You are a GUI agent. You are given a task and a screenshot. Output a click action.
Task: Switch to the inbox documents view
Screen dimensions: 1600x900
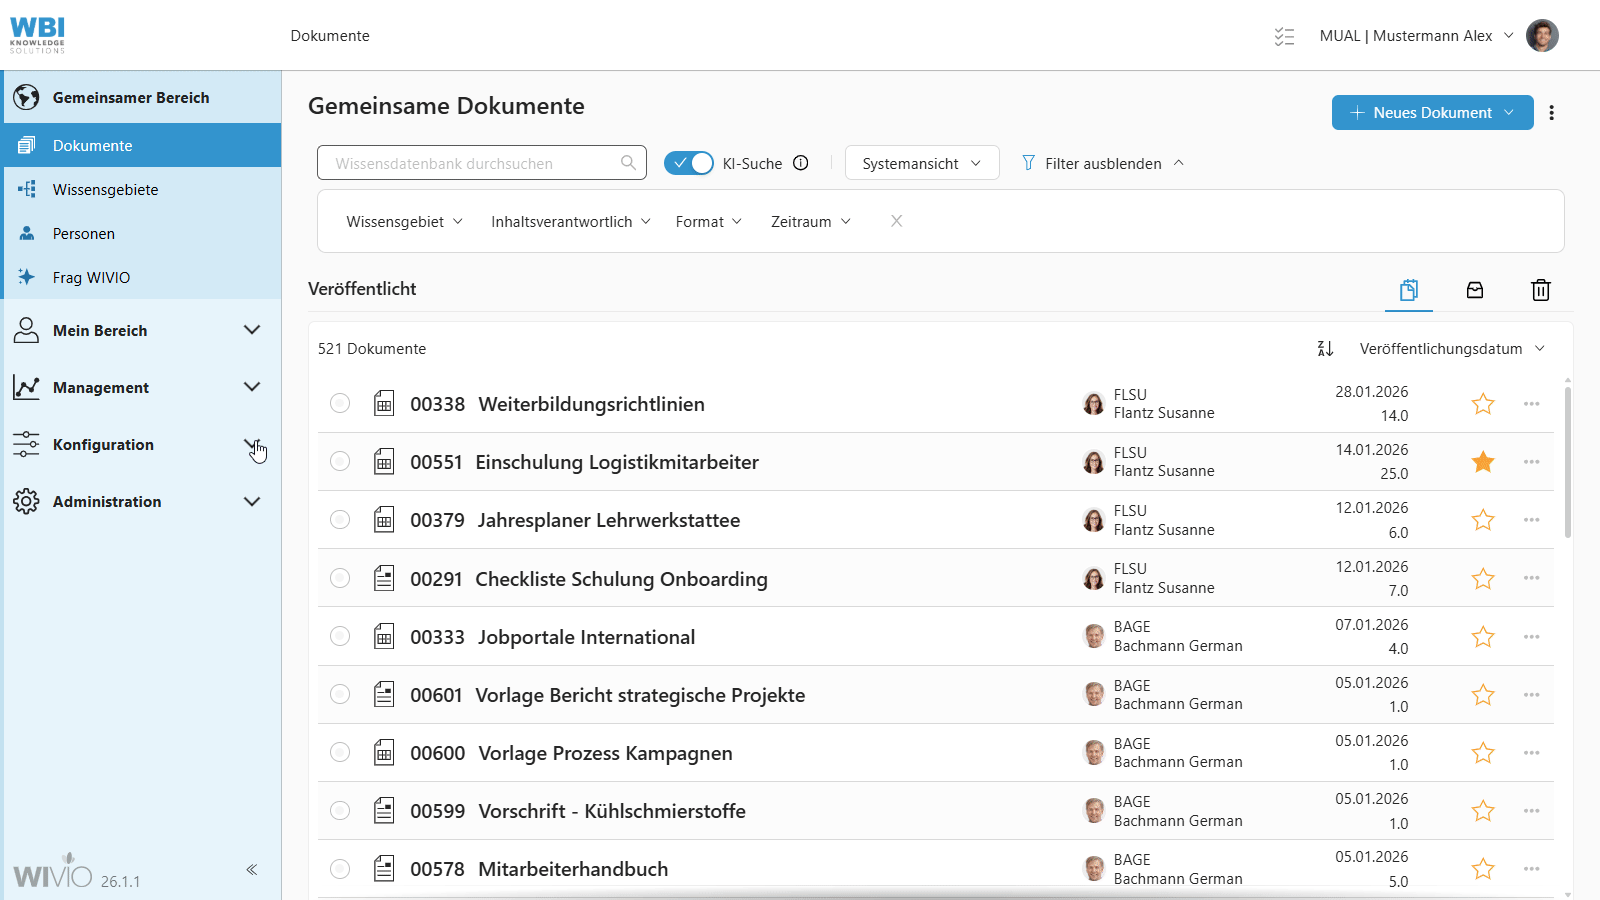(1475, 290)
